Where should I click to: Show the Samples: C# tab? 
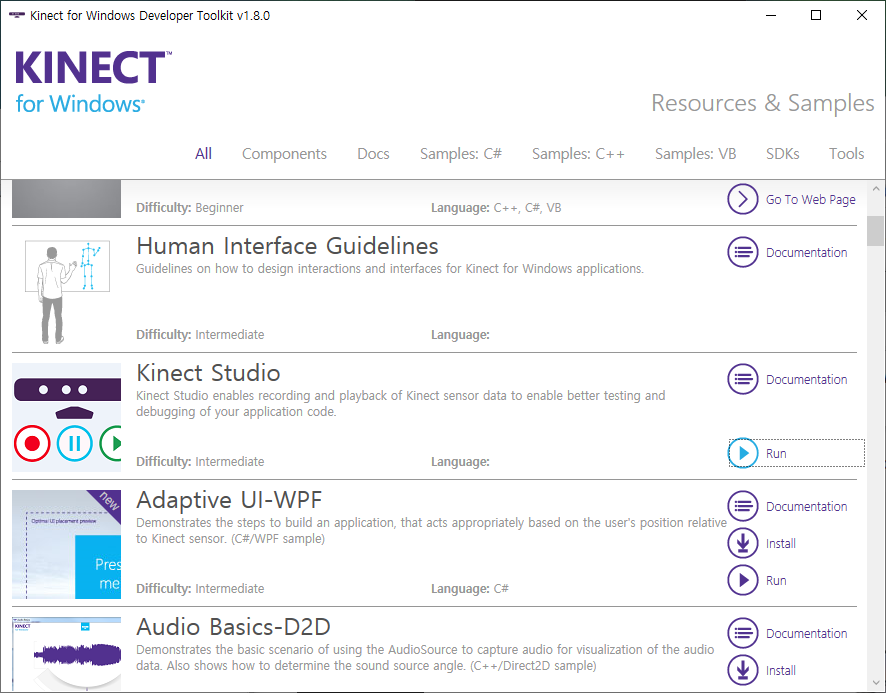click(461, 154)
